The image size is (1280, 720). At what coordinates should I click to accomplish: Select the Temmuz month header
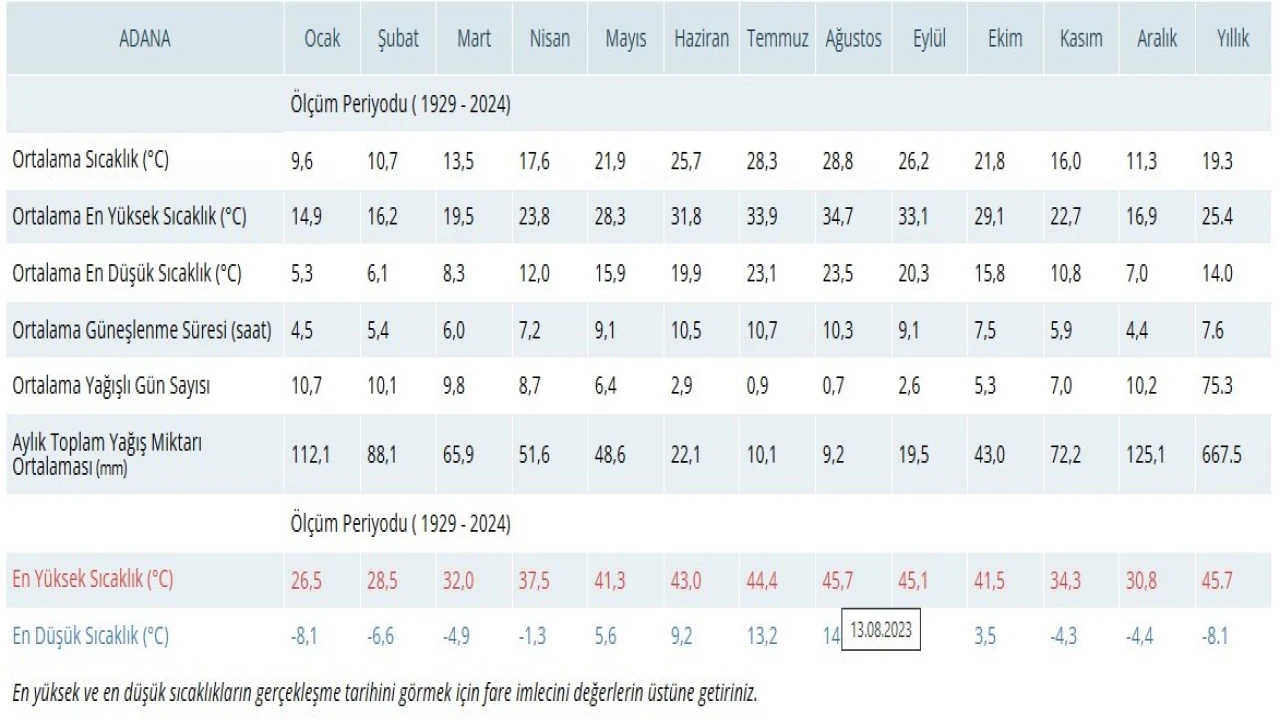[x=777, y=39]
